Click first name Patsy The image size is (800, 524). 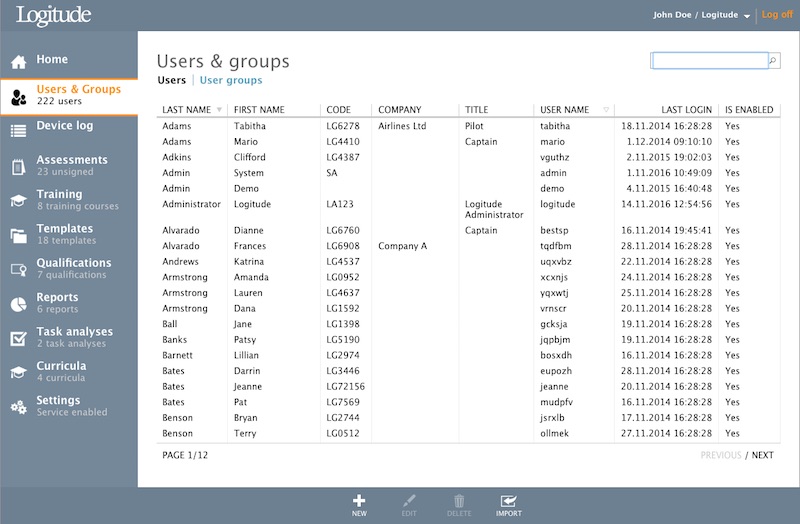coord(245,340)
